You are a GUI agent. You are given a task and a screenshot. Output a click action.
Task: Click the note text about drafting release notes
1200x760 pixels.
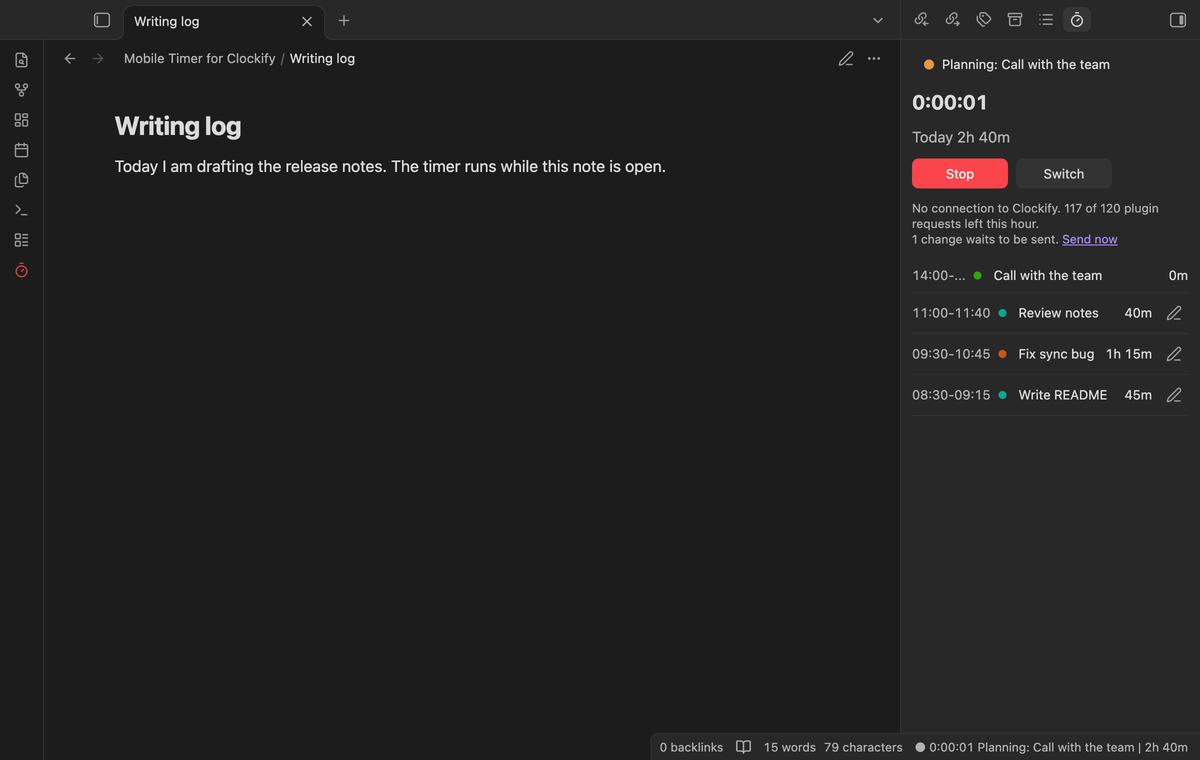(x=390, y=166)
